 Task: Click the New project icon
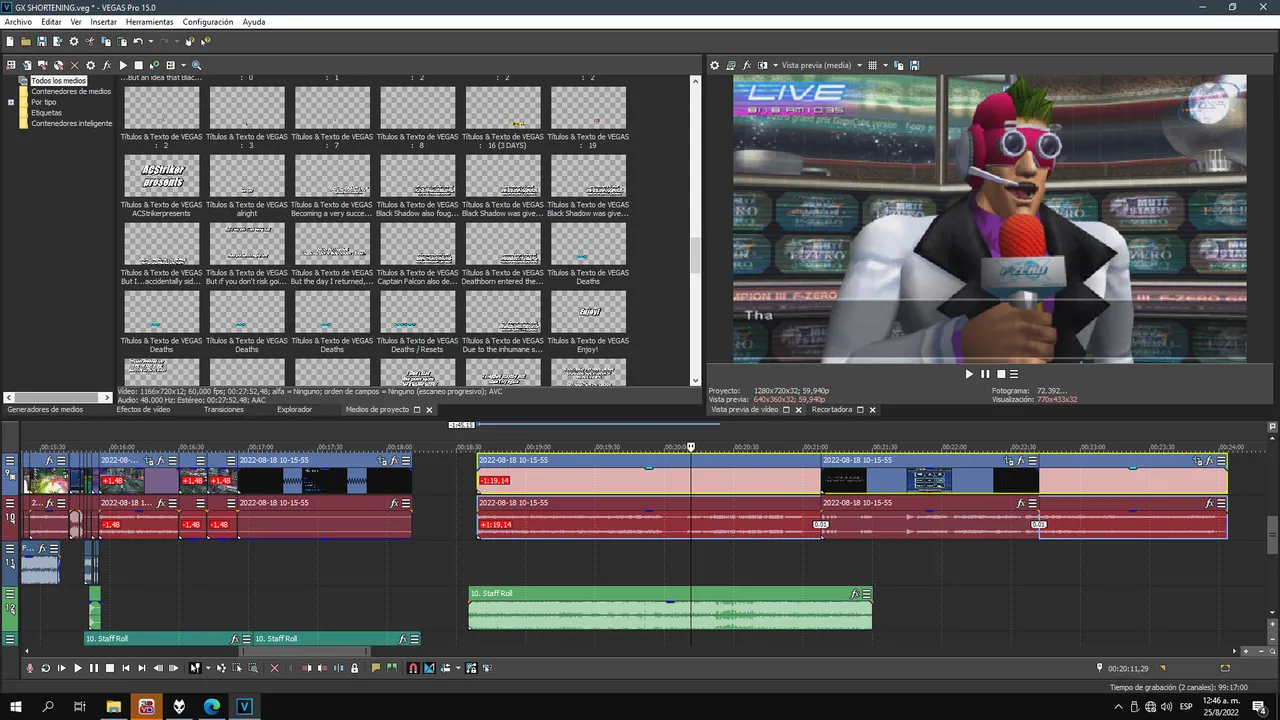pos(10,41)
